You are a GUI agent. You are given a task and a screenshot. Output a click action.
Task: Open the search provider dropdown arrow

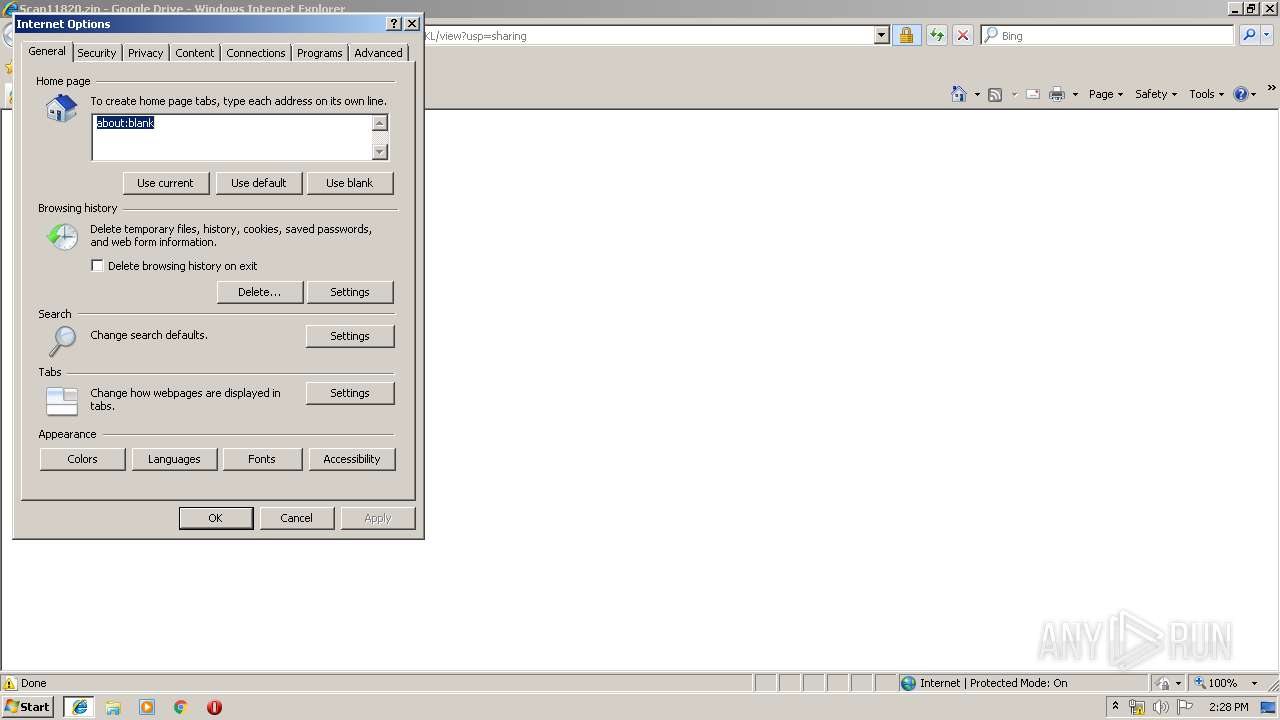[x=1267, y=35]
